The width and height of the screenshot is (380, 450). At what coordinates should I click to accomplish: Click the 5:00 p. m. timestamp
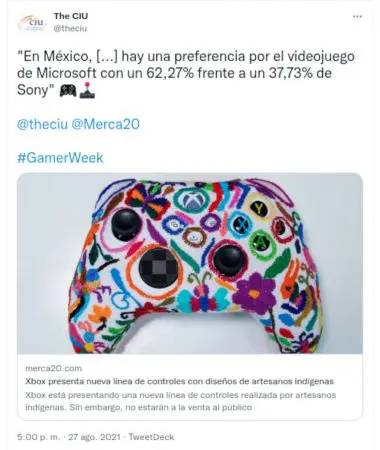(39, 437)
